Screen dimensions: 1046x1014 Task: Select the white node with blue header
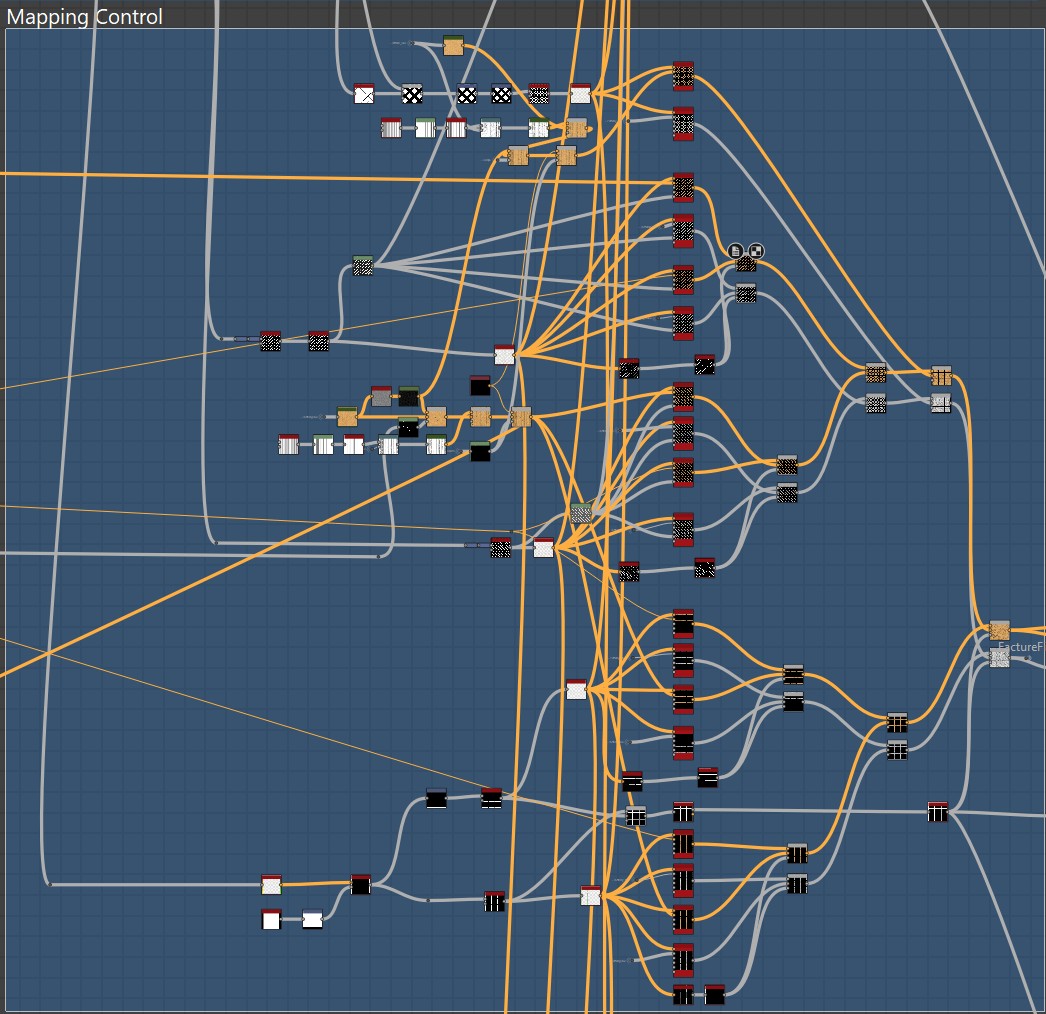[x=312, y=919]
